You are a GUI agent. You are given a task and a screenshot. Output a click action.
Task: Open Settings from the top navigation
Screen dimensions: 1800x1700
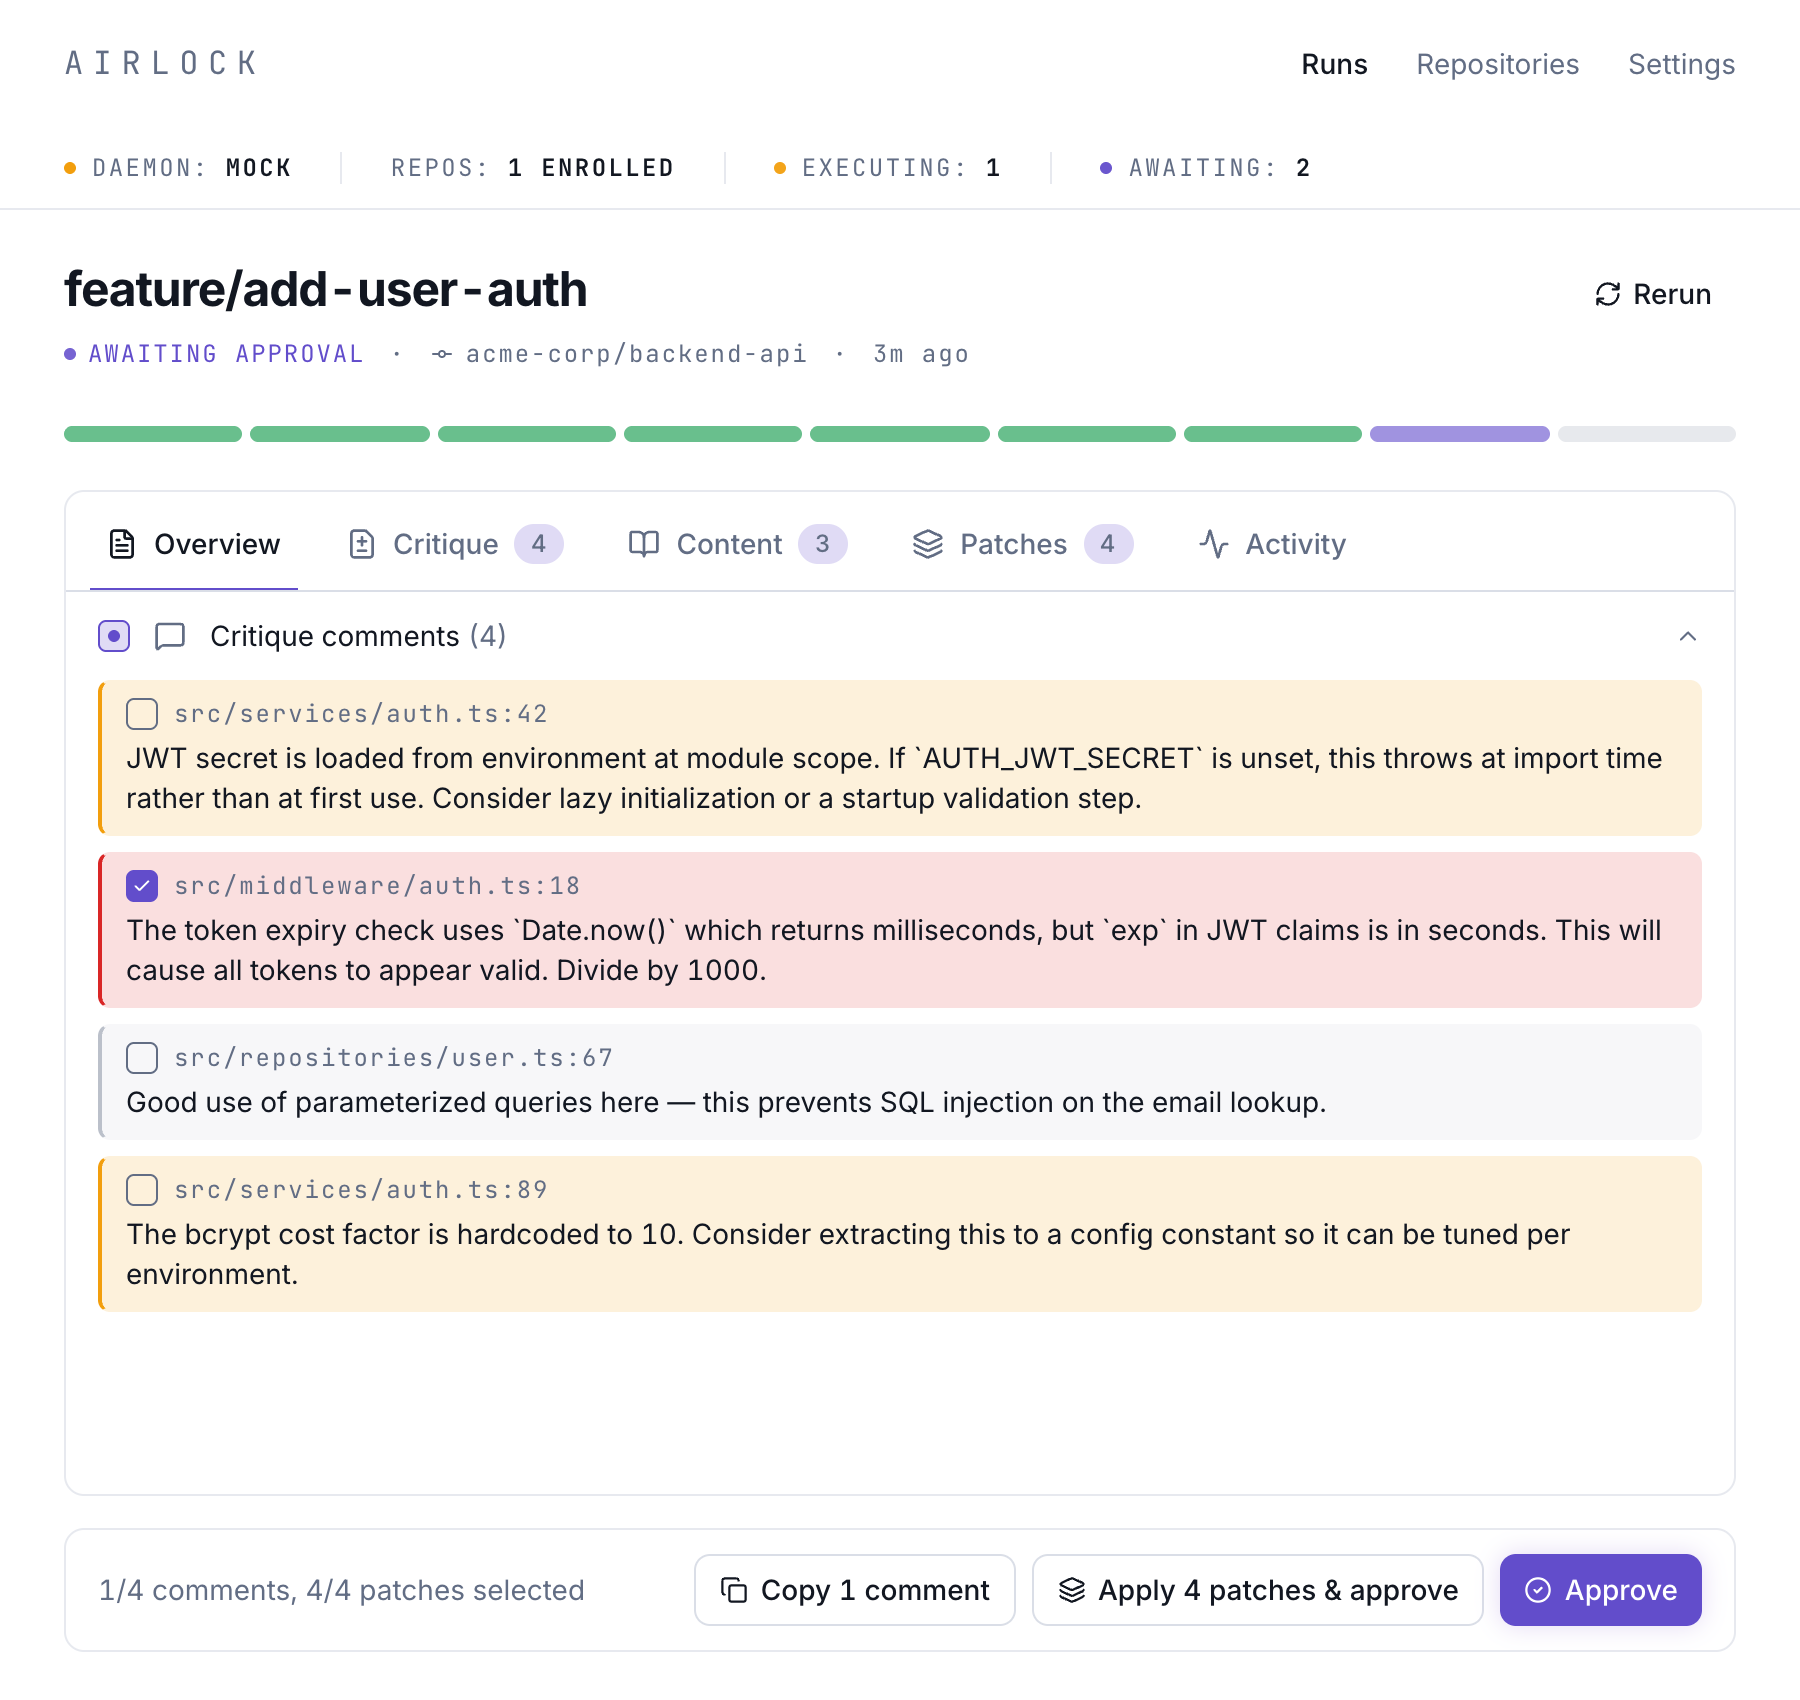(x=1681, y=64)
